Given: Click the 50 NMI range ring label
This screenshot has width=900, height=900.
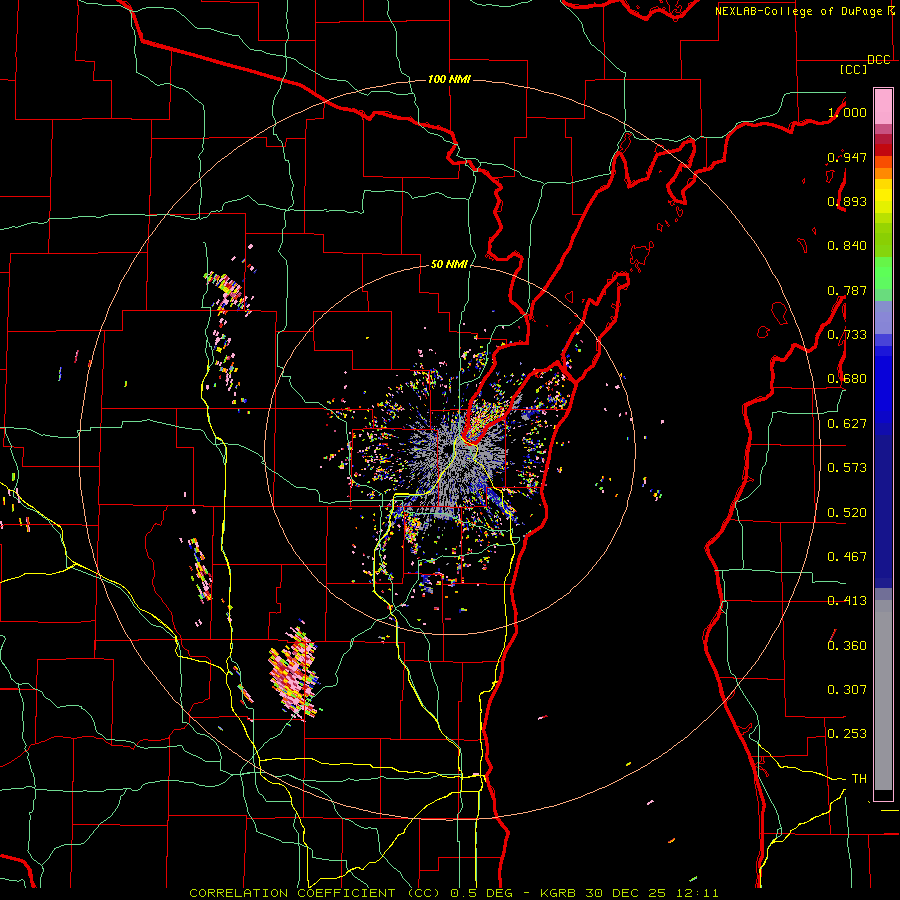Looking at the screenshot, I should [449, 265].
